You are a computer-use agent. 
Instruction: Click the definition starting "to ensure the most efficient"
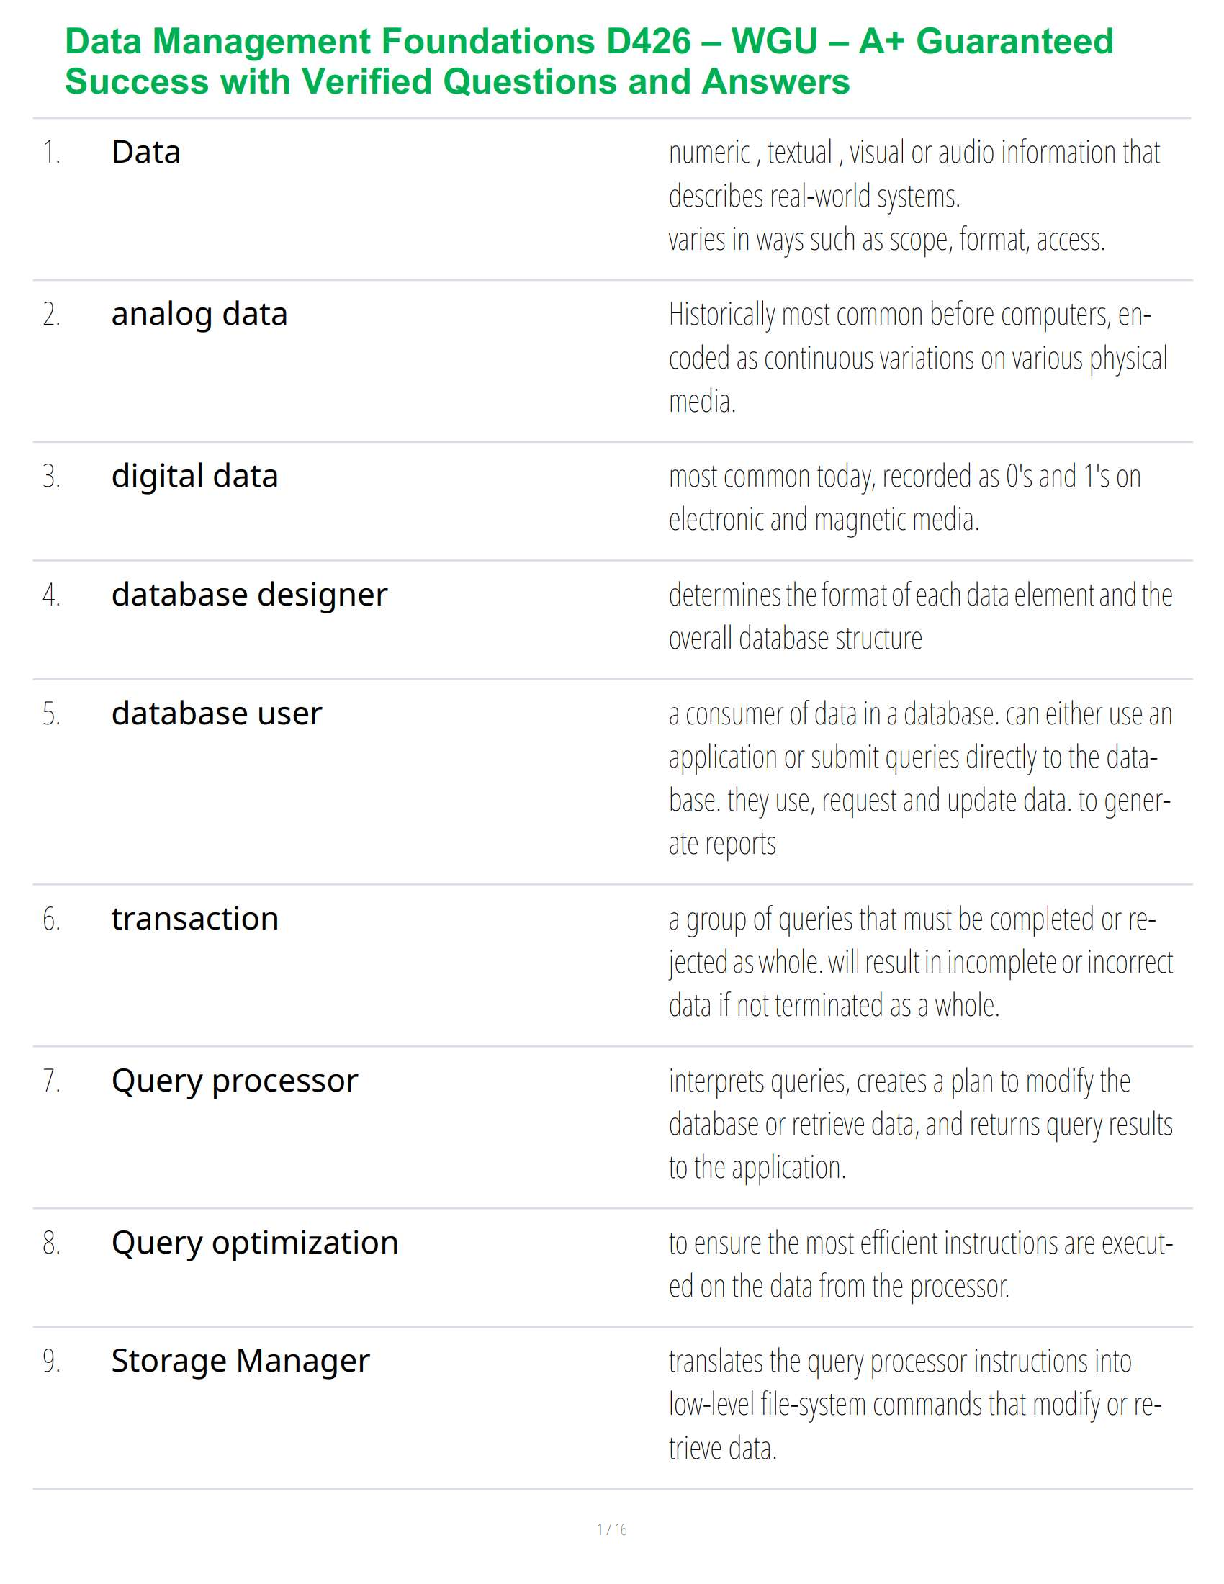click(920, 1264)
